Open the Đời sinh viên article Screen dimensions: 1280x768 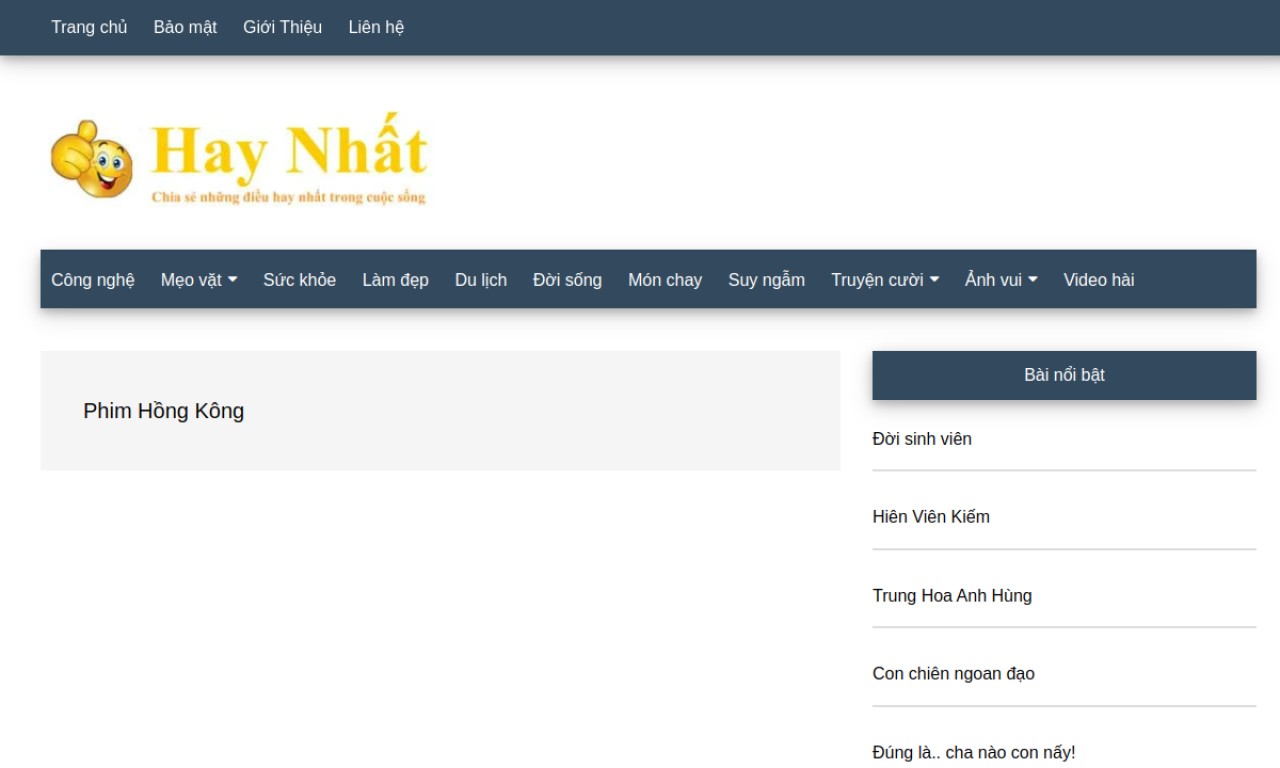[922, 439]
